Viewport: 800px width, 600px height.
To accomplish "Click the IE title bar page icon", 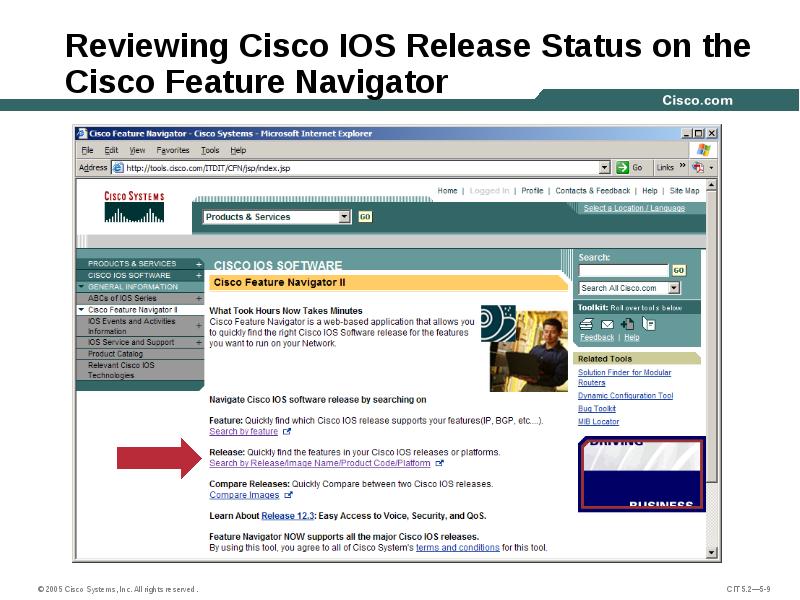I will (x=82, y=134).
